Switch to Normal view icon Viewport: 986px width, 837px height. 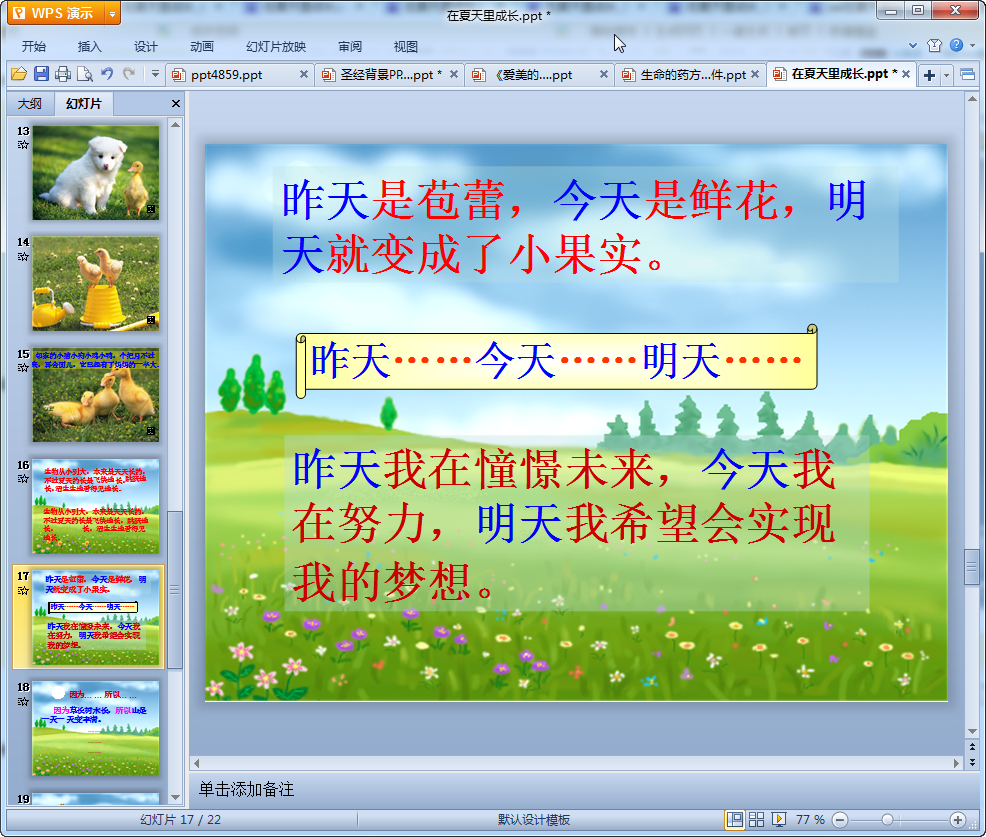(734, 819)
